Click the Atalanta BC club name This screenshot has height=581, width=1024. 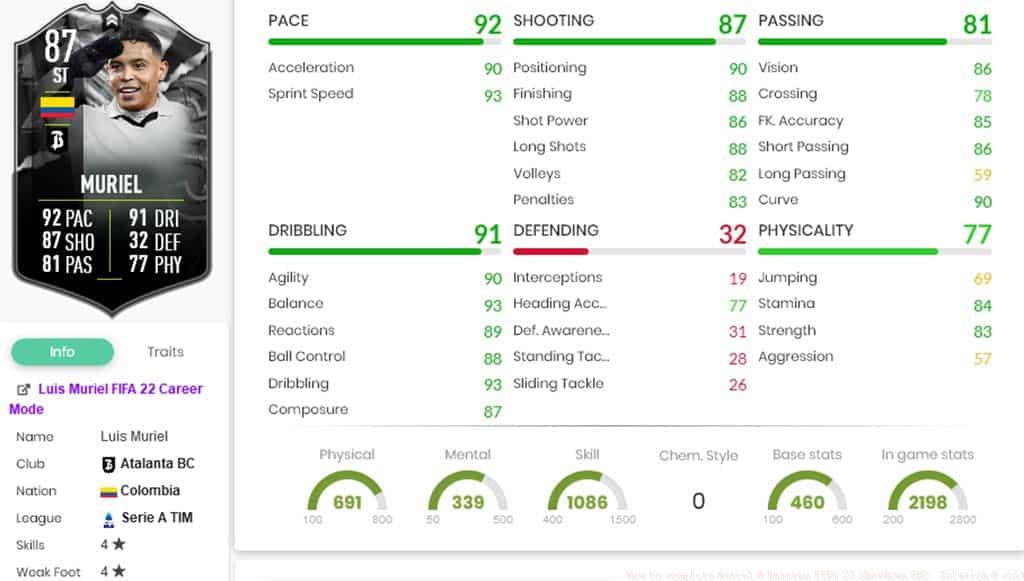click(157, 464)
